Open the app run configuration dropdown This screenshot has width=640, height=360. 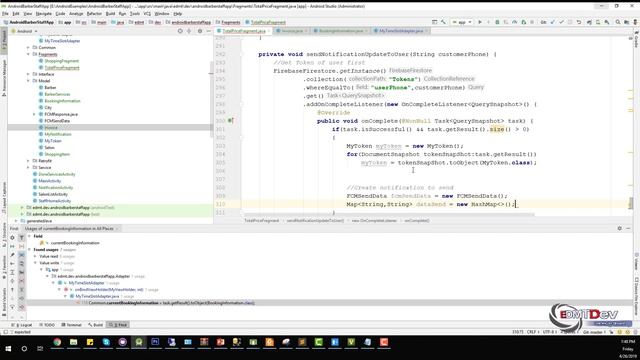(x=462, y=22)
